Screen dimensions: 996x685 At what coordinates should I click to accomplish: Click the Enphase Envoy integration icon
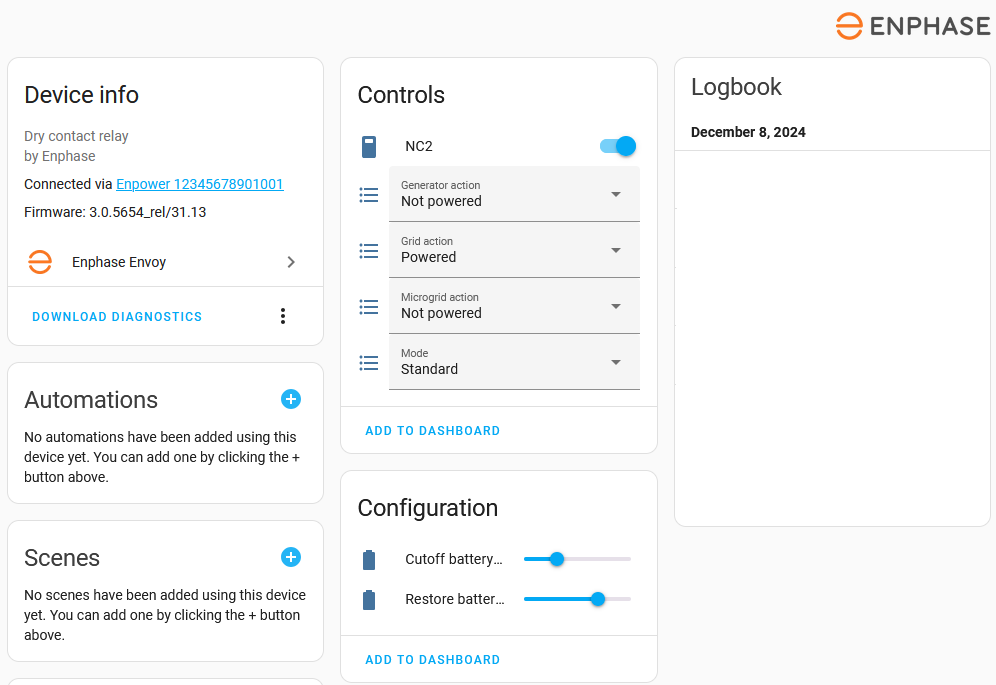click(x=40, y=262)
